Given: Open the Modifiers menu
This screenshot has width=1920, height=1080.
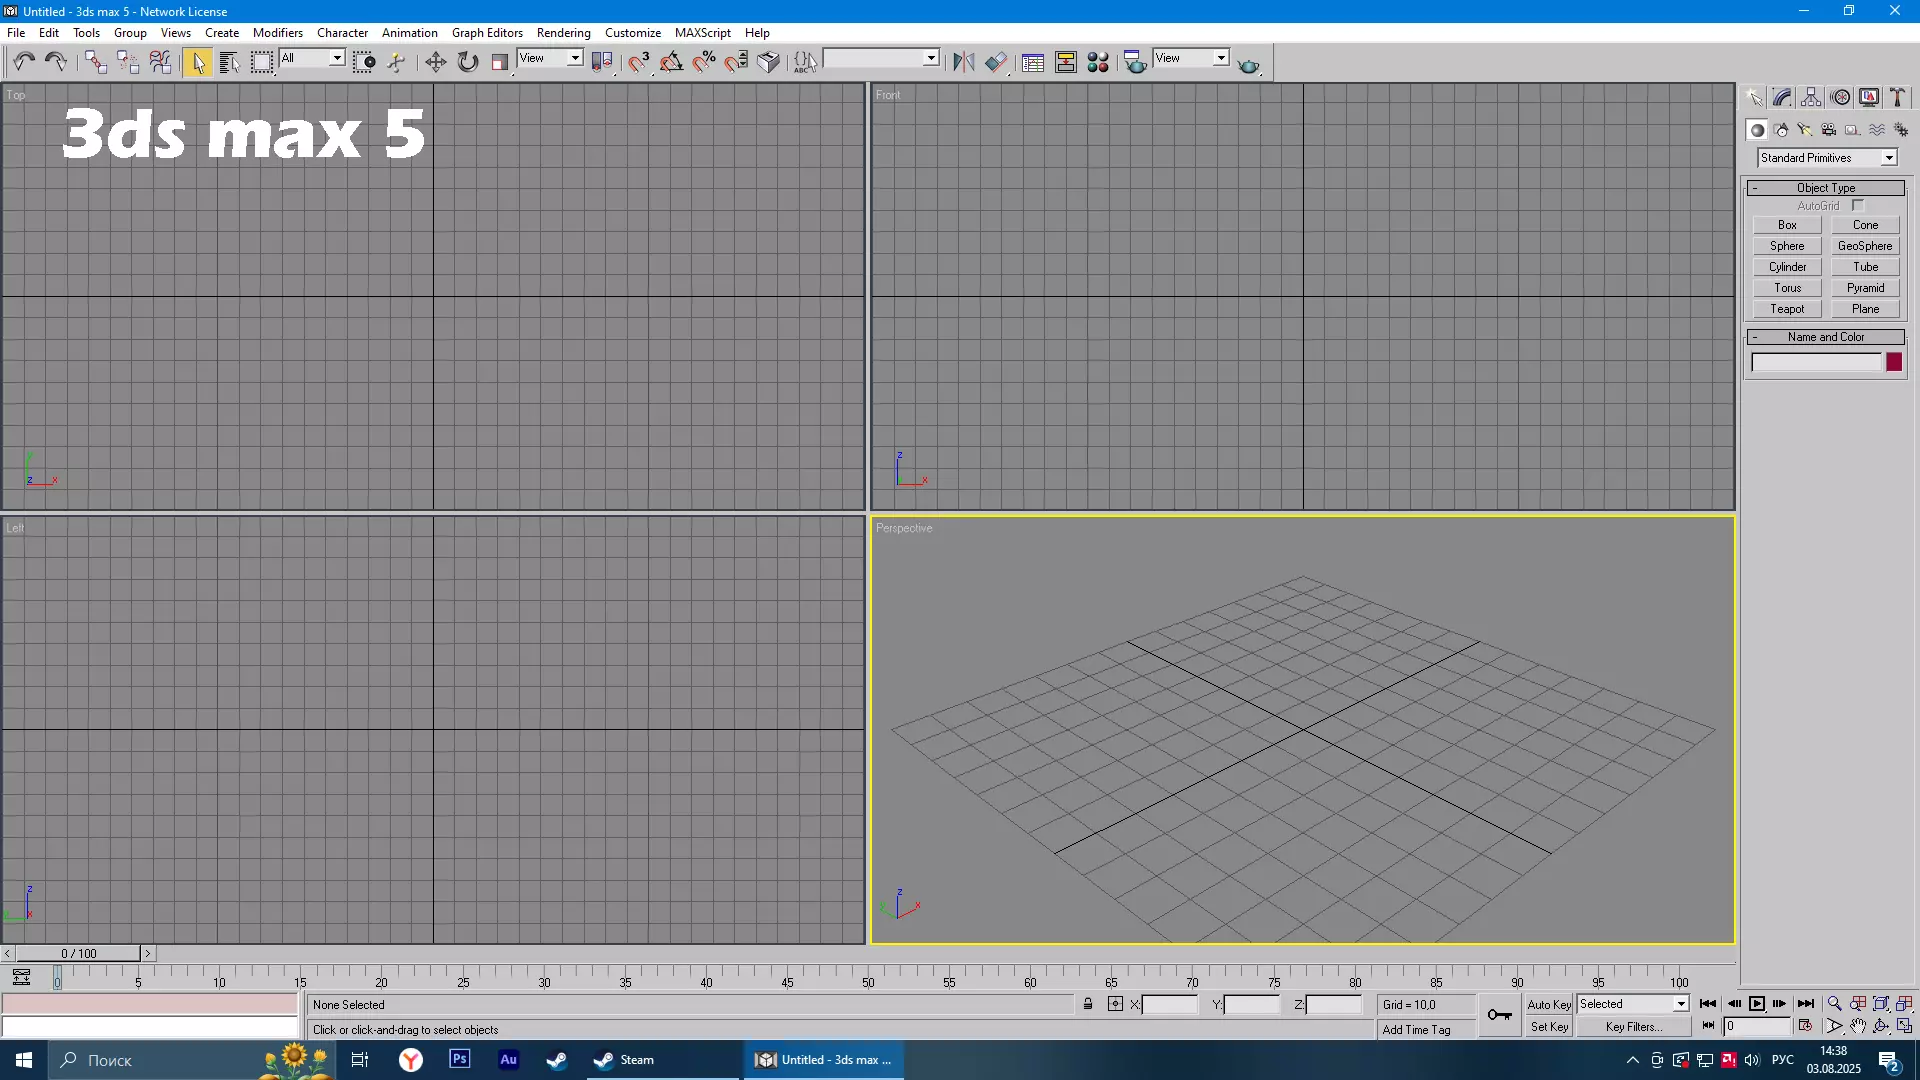Looking at the screenshot, I should pos(277,33).
